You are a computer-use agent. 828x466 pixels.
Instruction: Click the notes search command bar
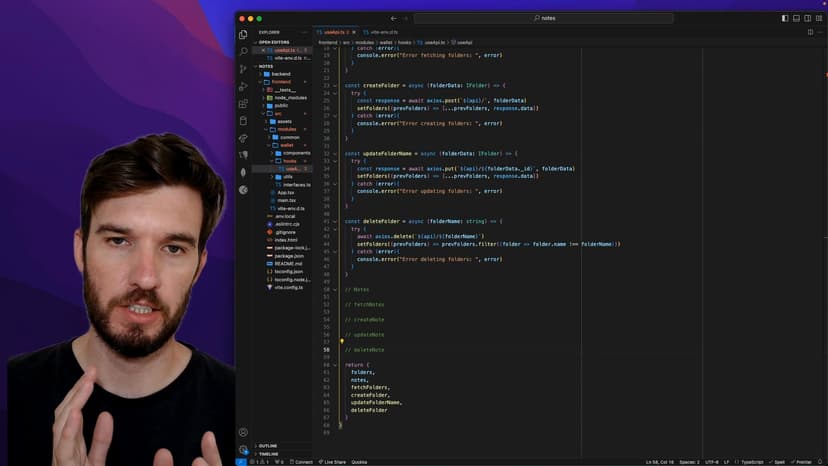coord(544,18)
